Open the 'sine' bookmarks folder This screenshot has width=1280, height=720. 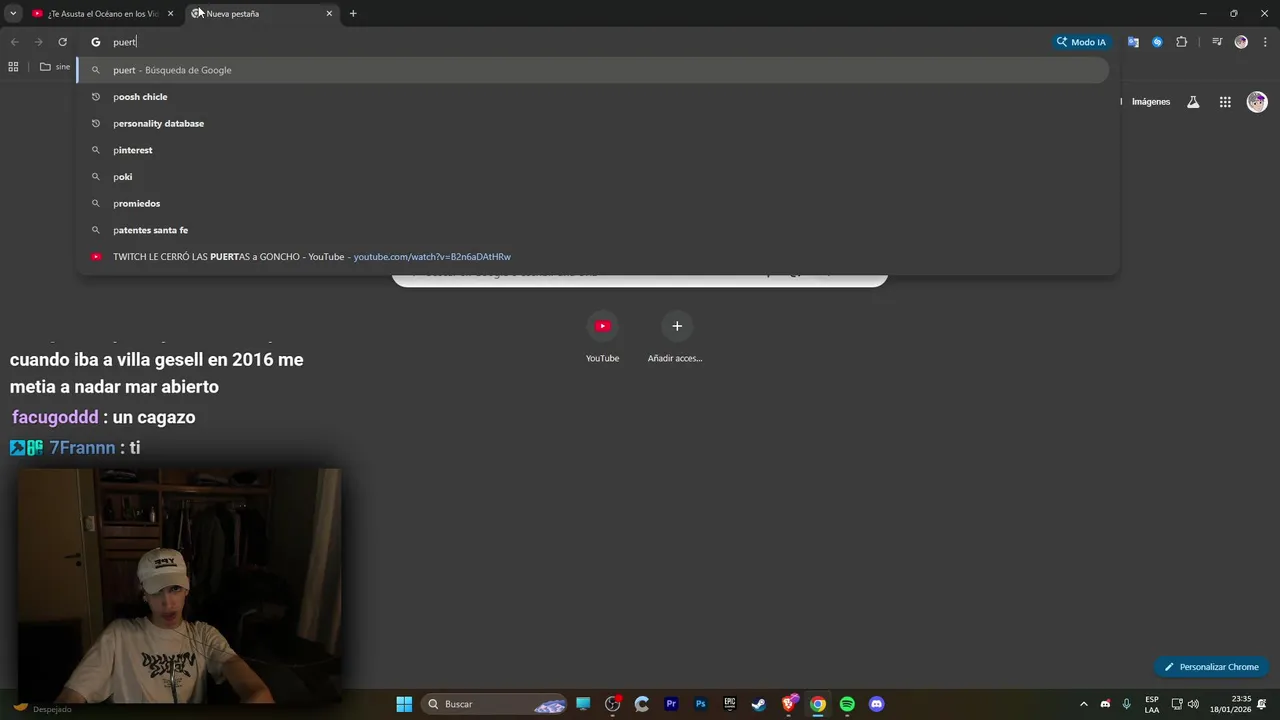click(x=55, y=67)
